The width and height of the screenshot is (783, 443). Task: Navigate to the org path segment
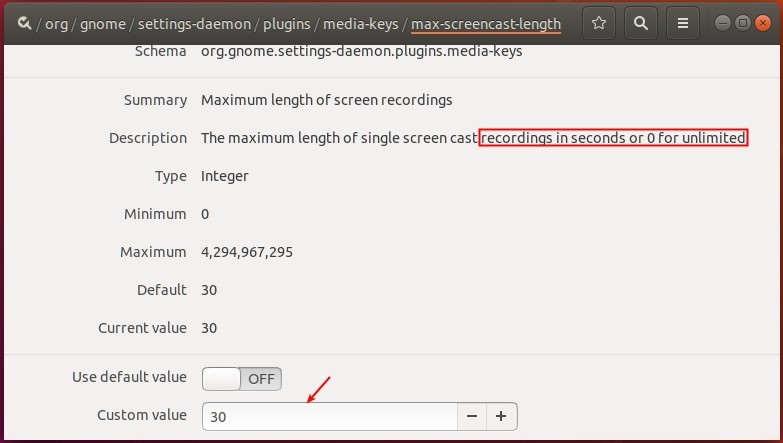point(56,24)
